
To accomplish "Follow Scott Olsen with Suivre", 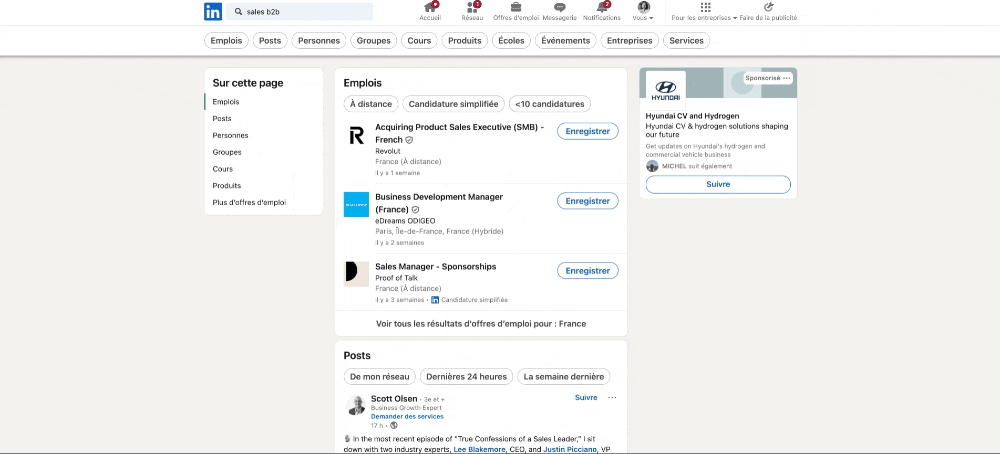I will coord(586,397).
